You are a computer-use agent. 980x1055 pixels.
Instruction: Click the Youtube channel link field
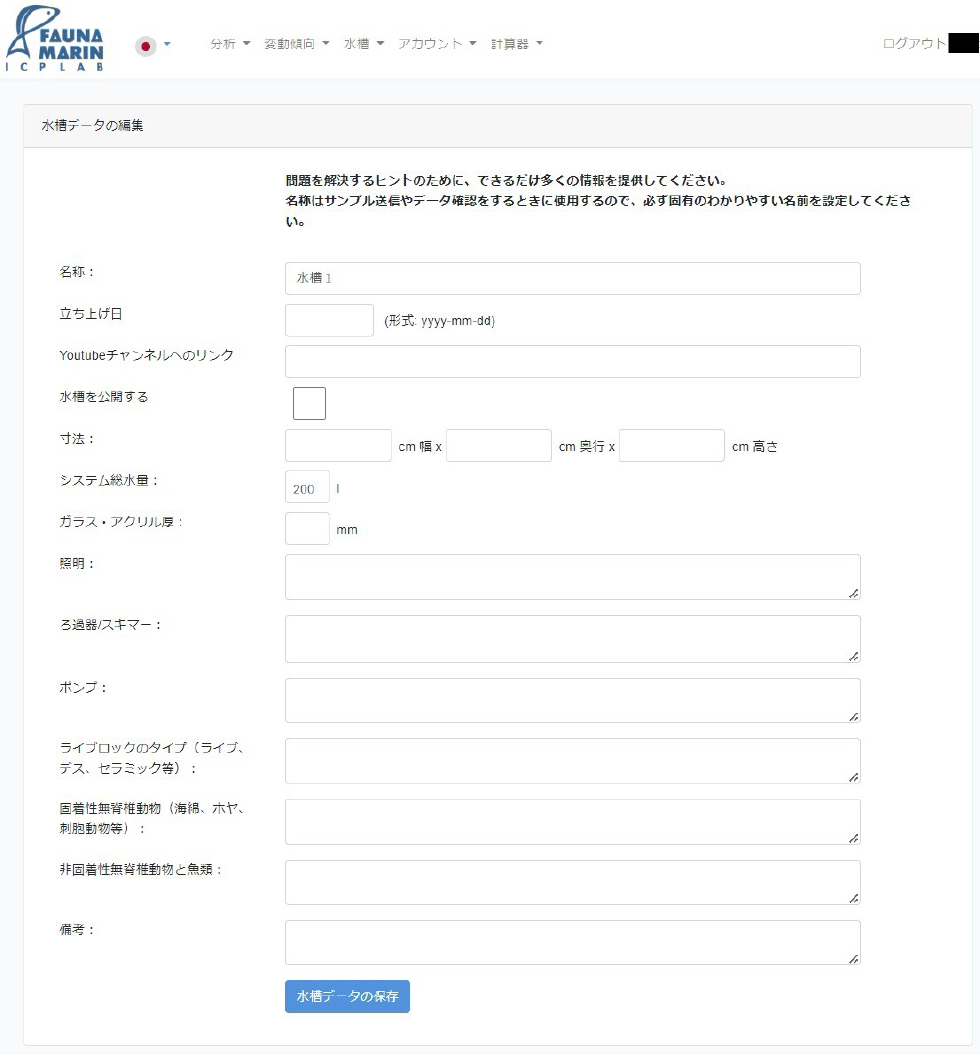(x=572, y=362)
